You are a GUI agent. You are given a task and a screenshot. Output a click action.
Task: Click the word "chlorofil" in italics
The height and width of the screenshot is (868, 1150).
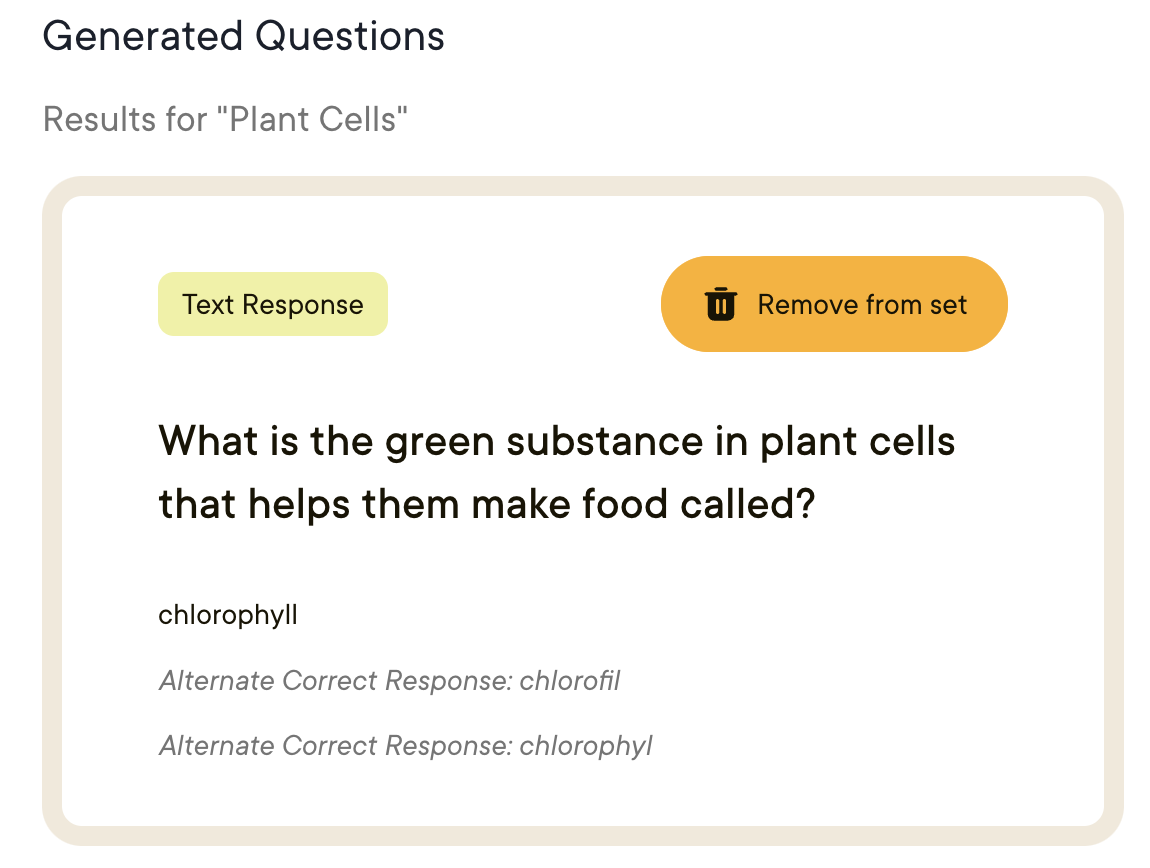570,681
